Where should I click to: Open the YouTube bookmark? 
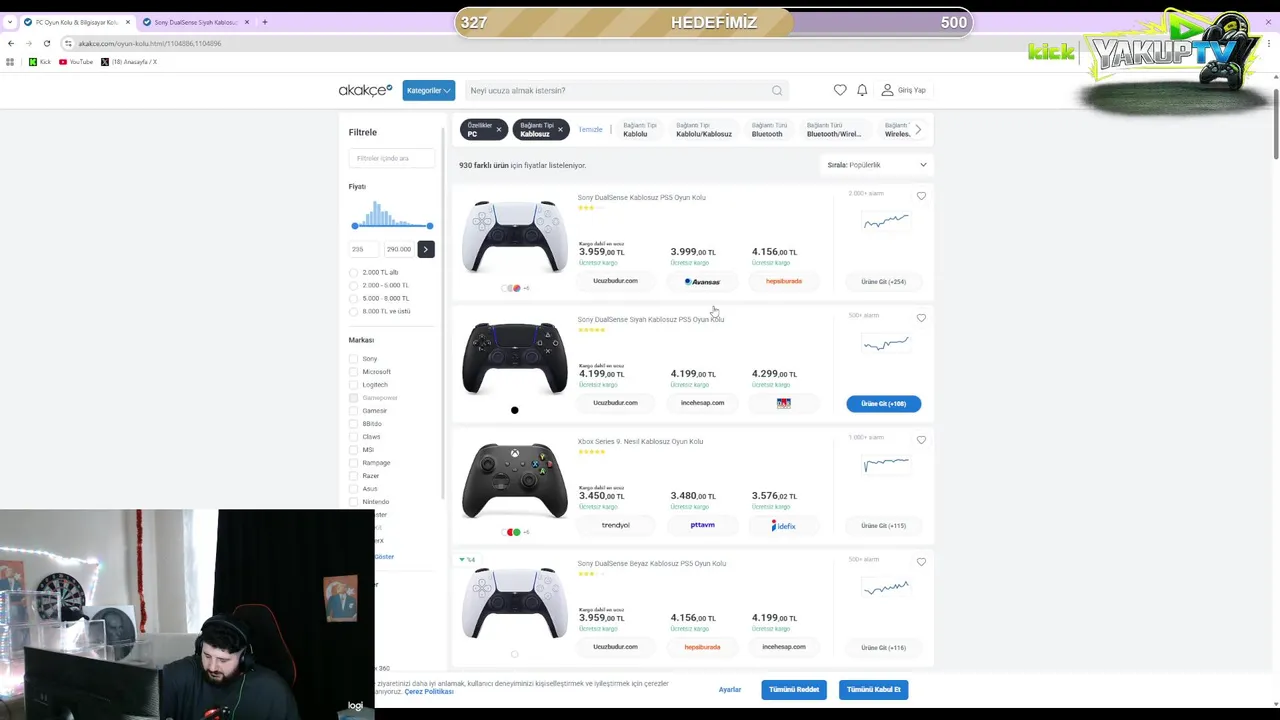pyautogui.click(x=76, y=62)
